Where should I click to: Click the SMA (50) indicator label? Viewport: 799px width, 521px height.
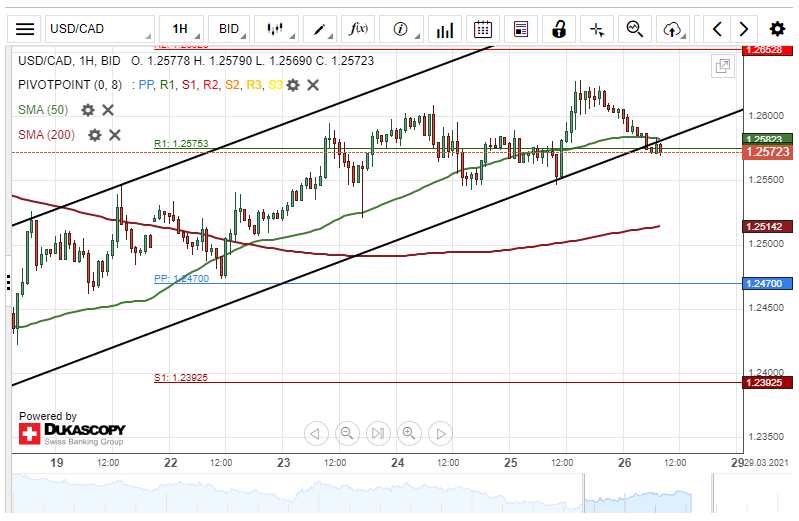43,110
